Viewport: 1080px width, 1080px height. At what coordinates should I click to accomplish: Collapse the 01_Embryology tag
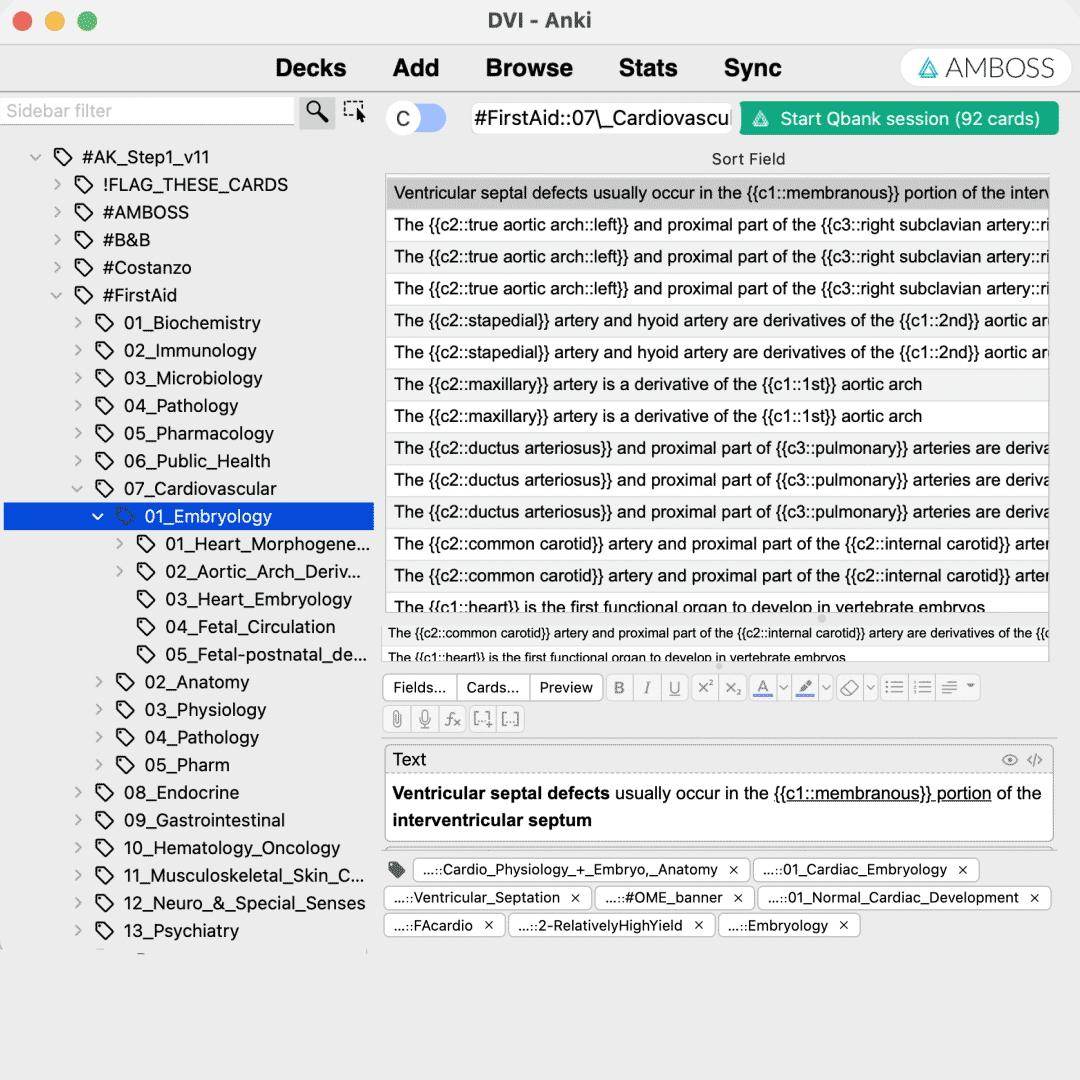point(98,517)
